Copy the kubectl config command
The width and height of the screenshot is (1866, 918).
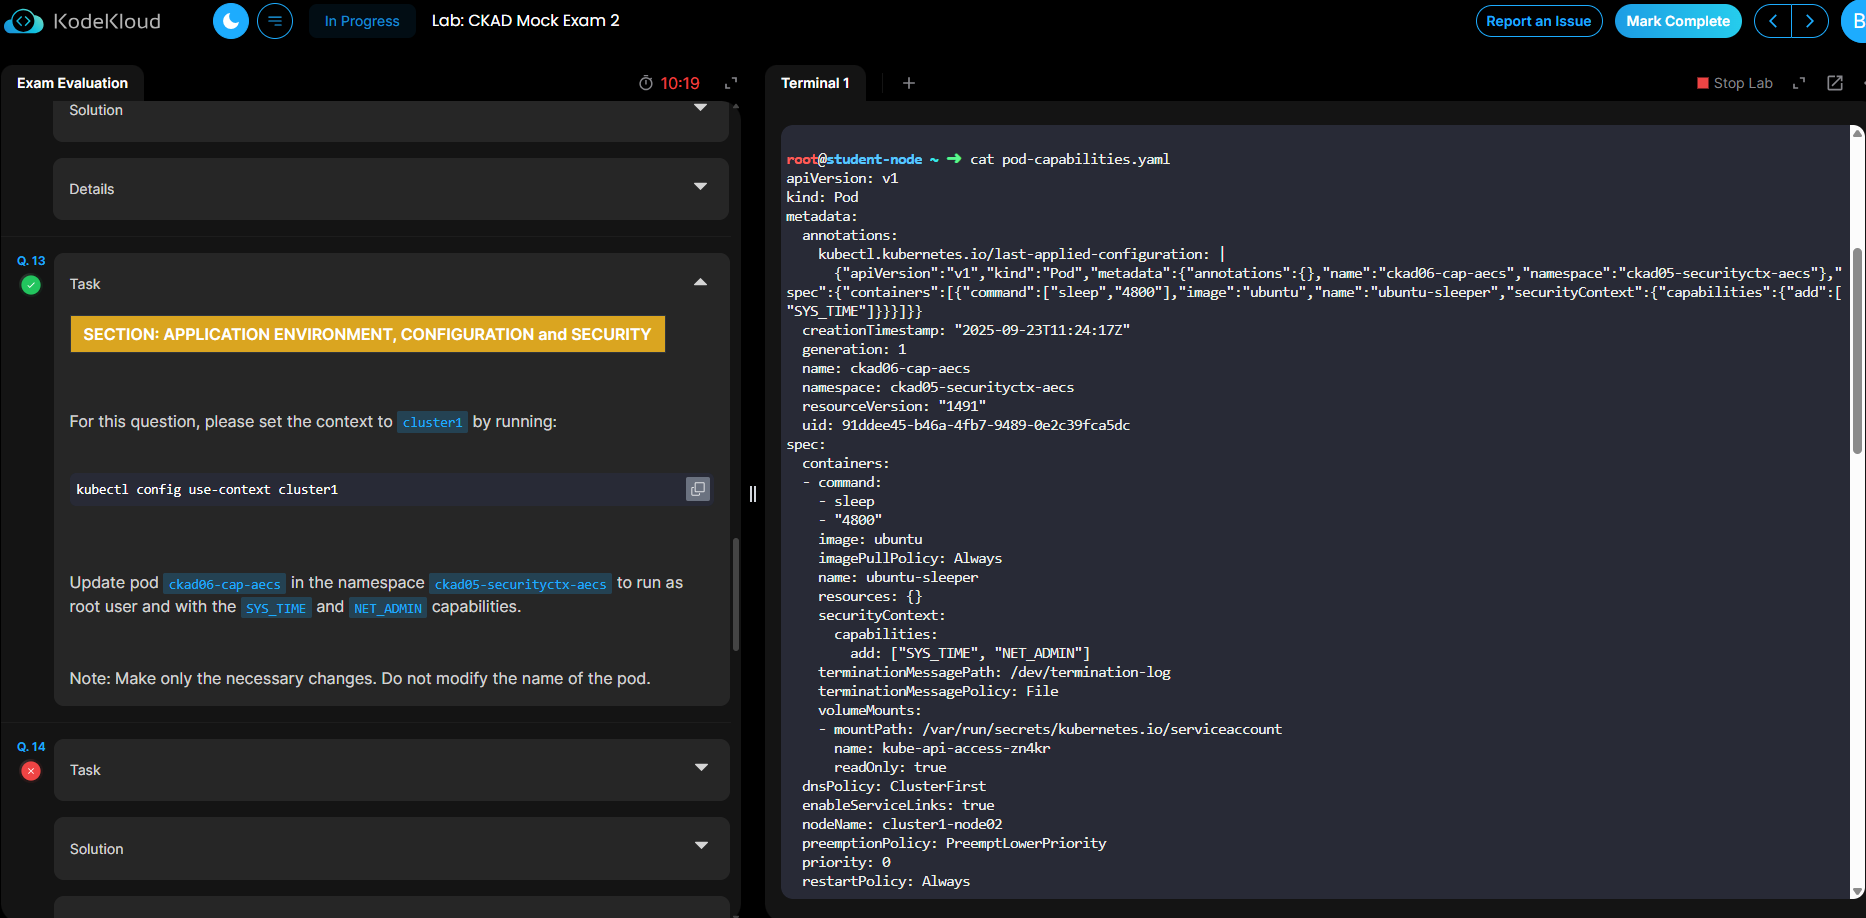point(697,489)
